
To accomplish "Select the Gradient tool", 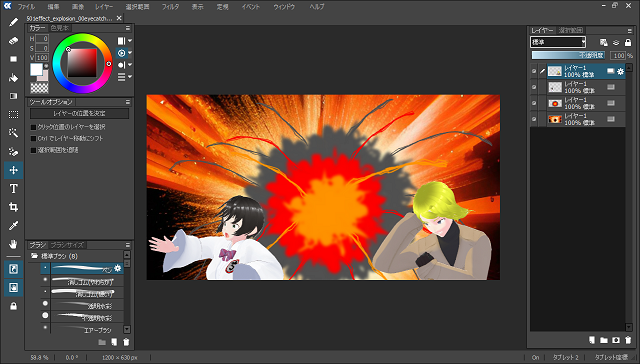I will [x=13, y=96].
